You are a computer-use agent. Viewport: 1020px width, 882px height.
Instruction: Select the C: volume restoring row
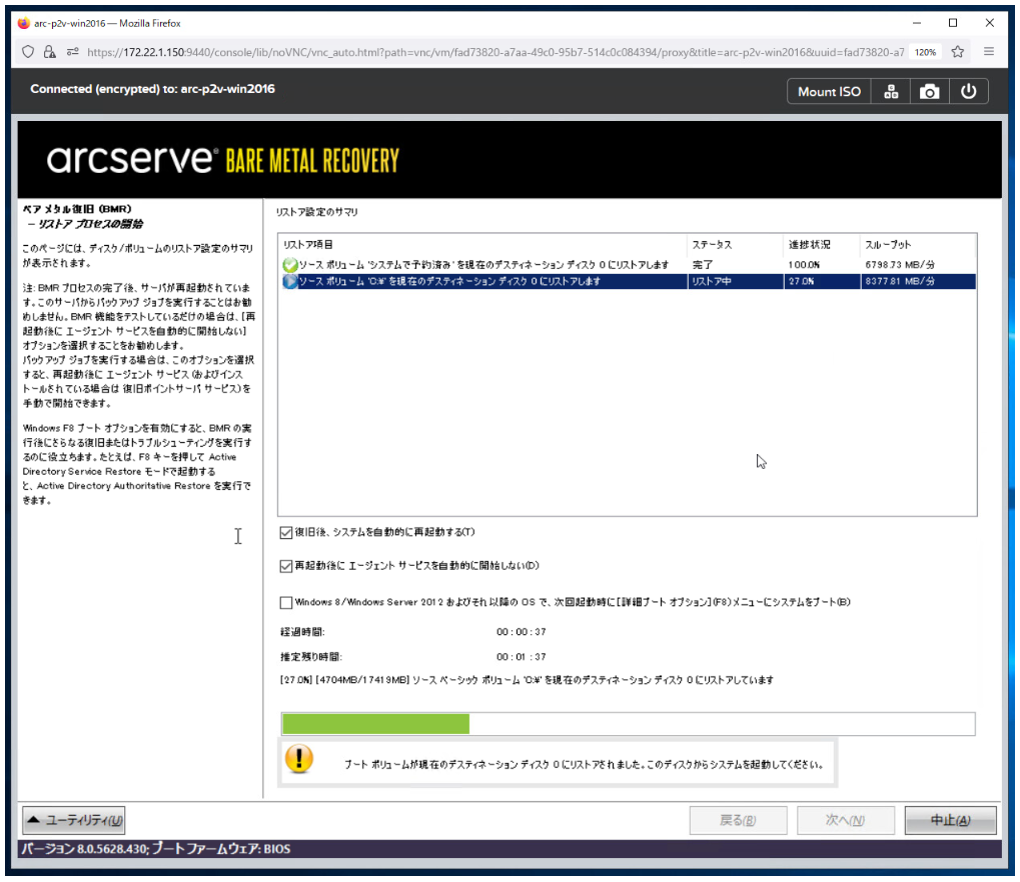click(628, 281)
